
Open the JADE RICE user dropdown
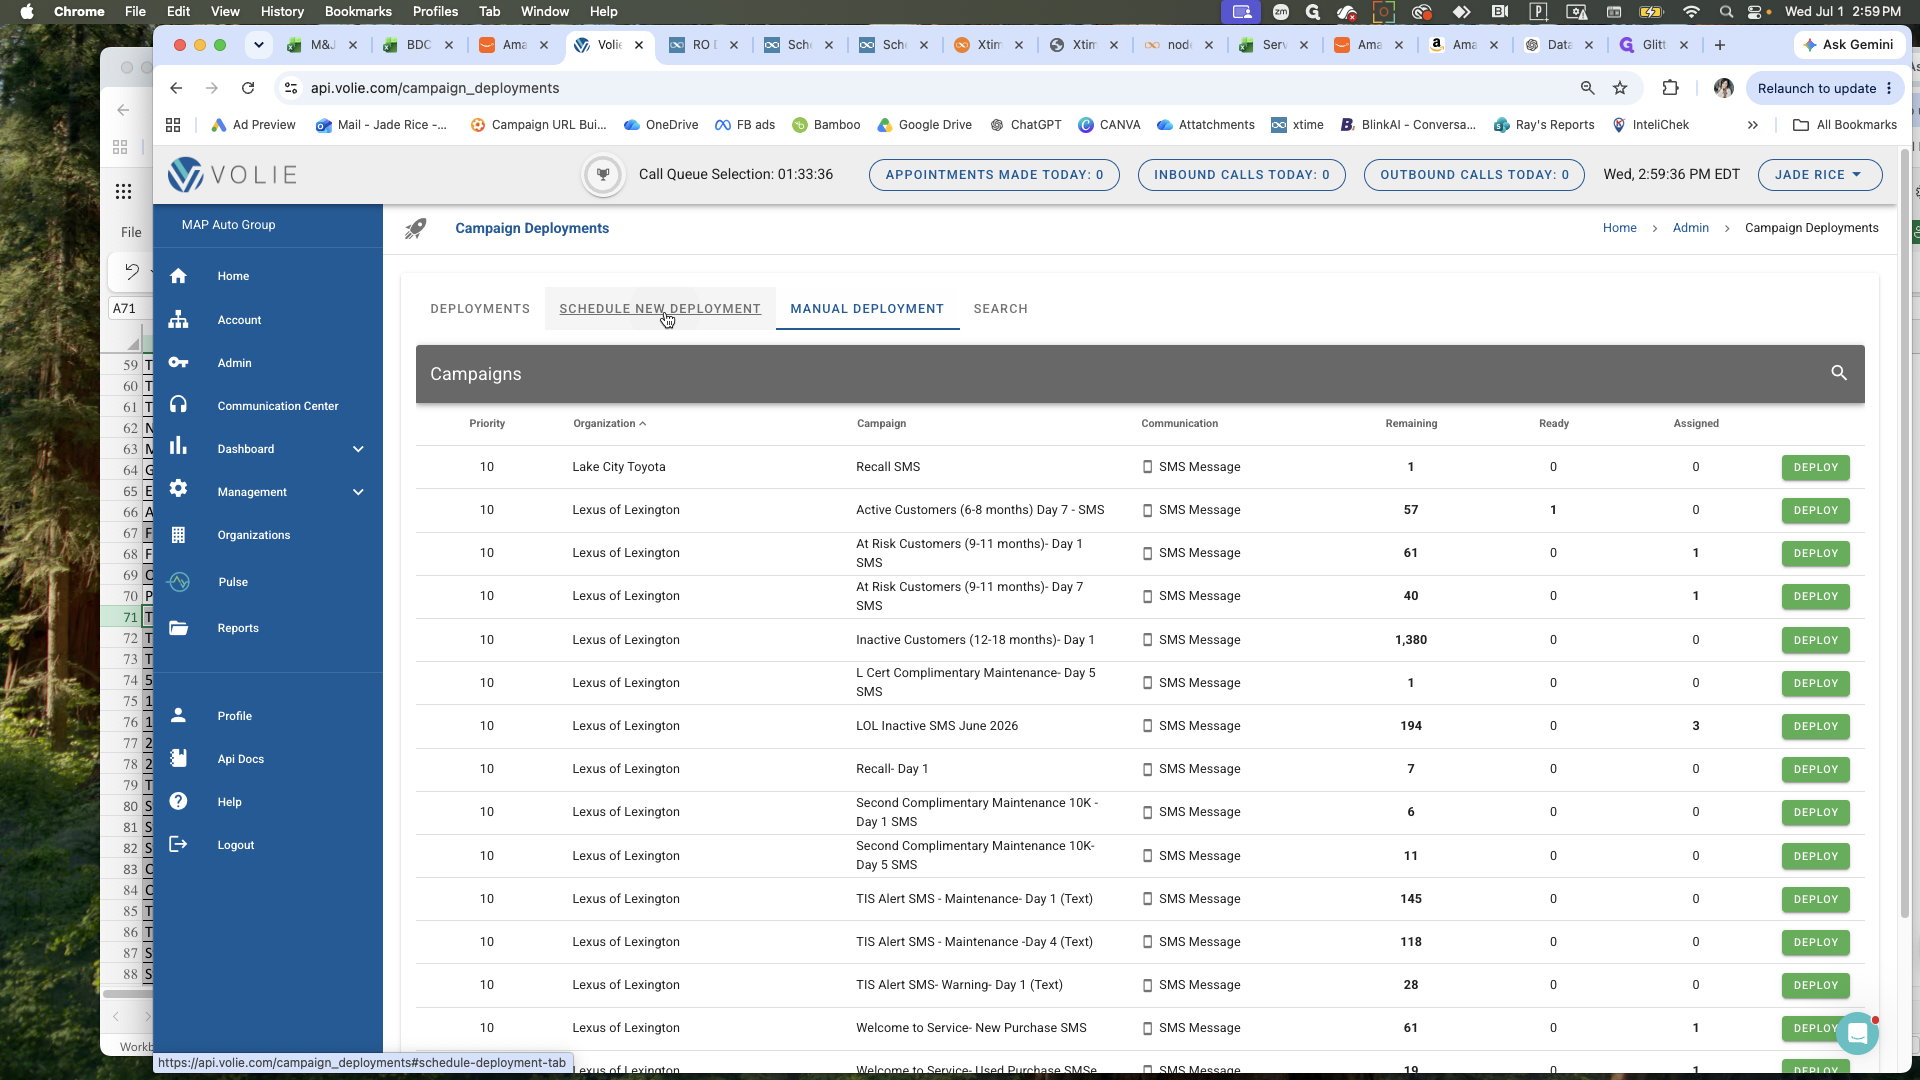tap(1820, 175)
